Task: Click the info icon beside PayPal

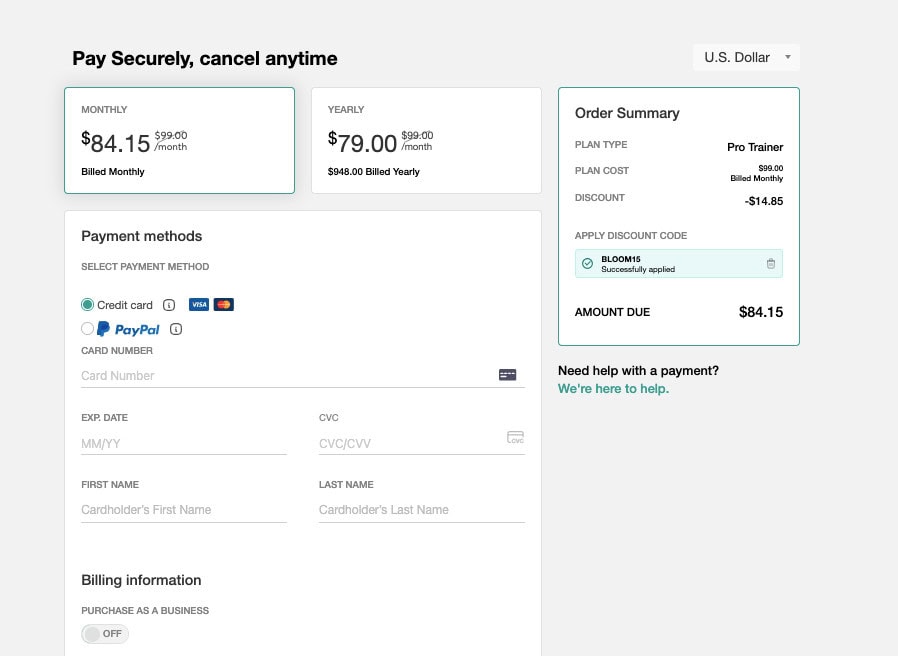Action: coord(176,329)
